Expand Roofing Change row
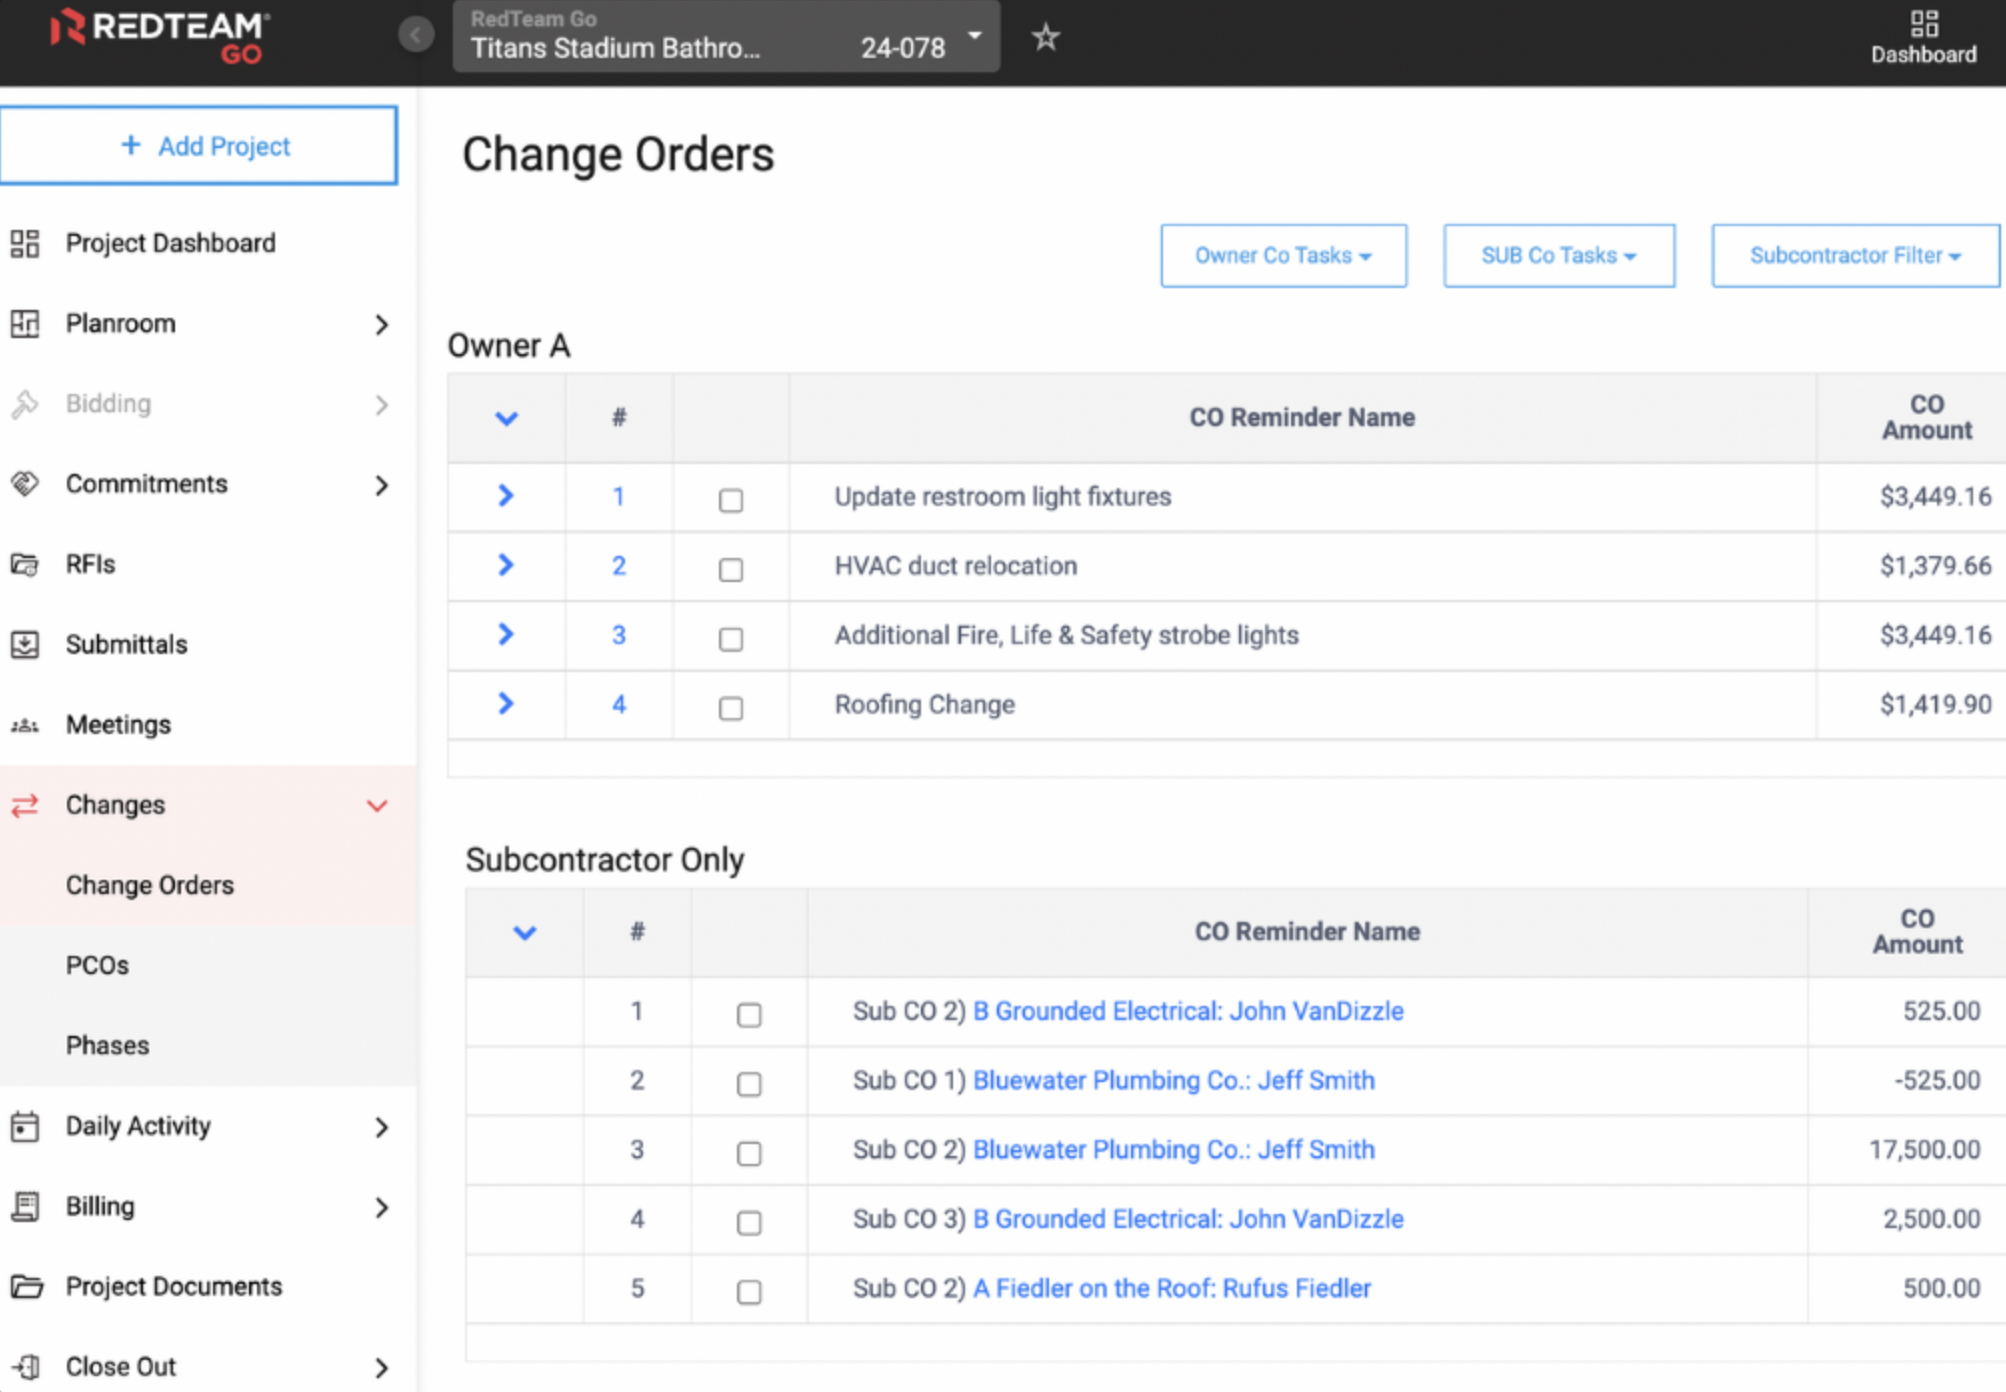 [506, 704]
